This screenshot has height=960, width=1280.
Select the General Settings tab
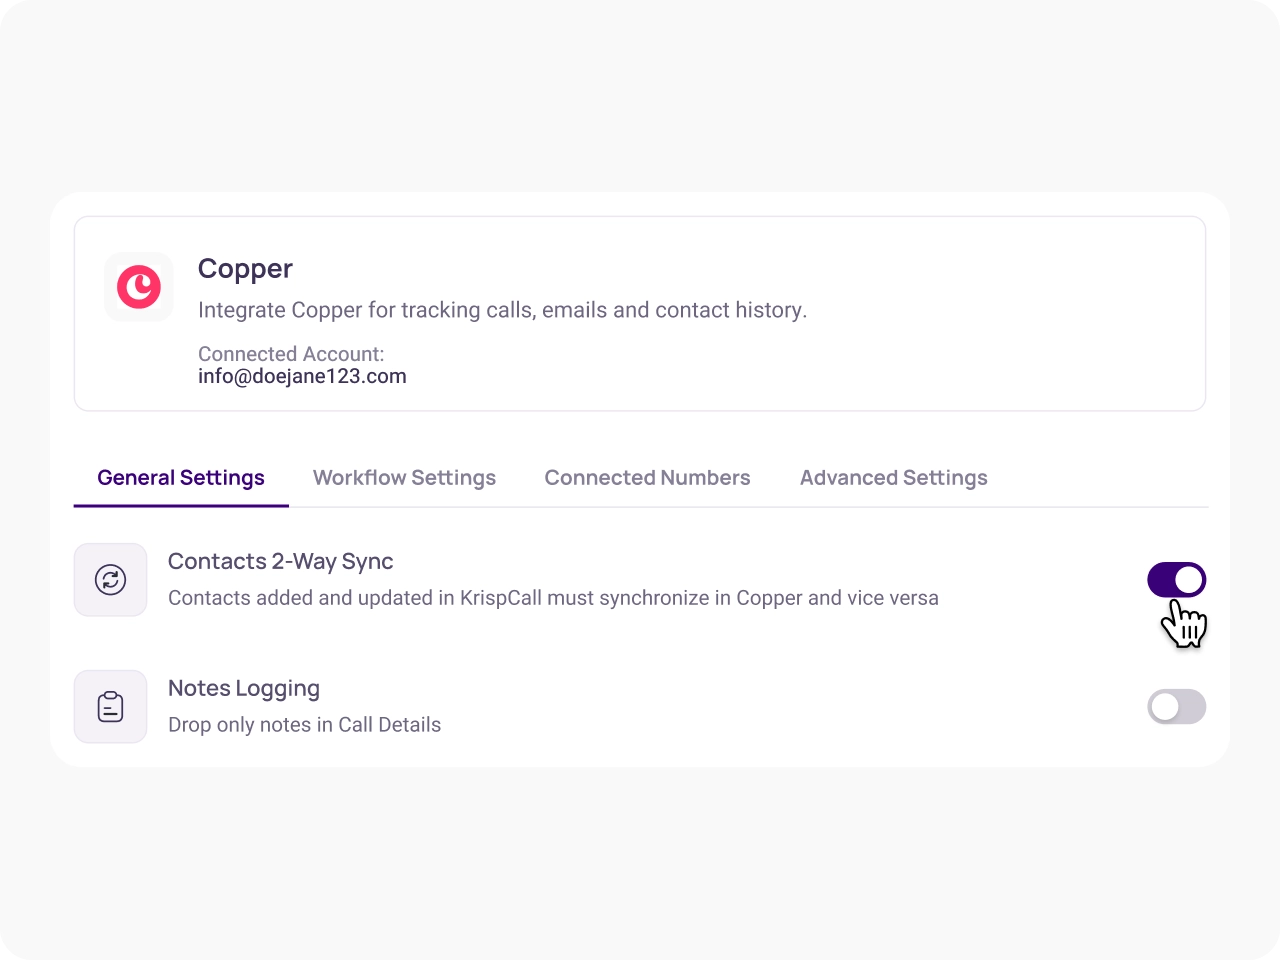(181, 478)
